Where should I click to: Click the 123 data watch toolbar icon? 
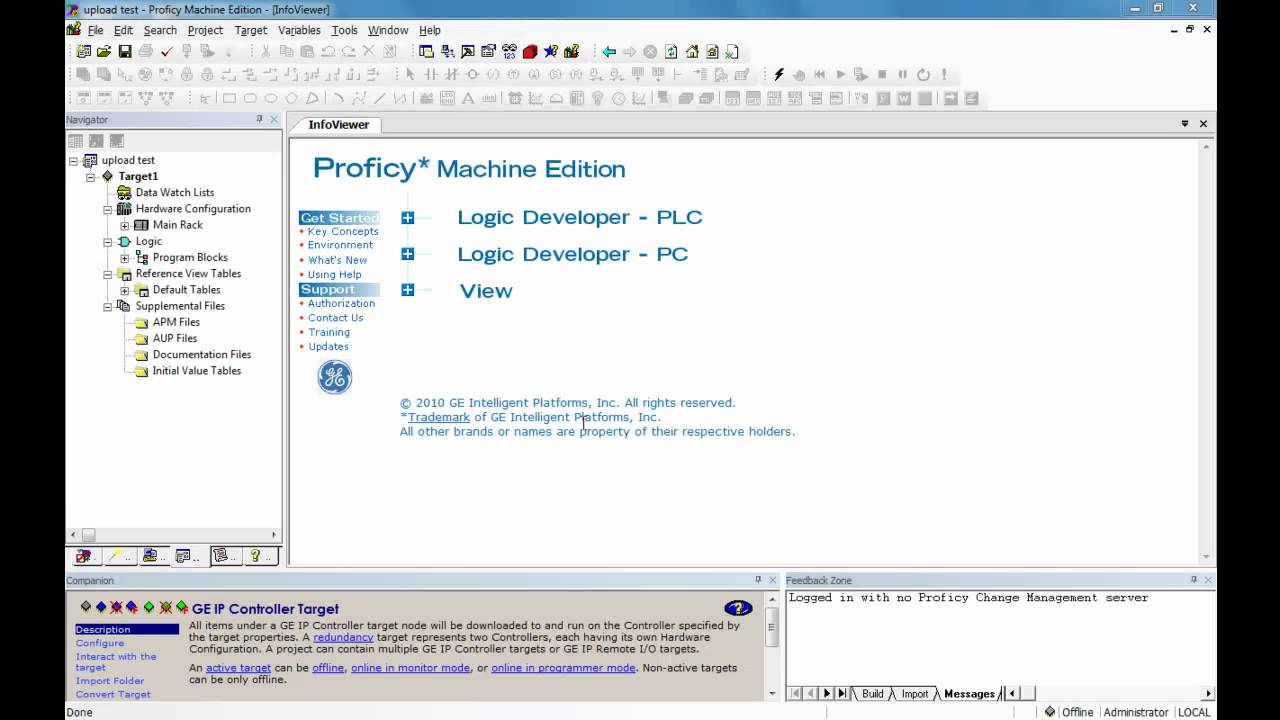tap(509, 52)
